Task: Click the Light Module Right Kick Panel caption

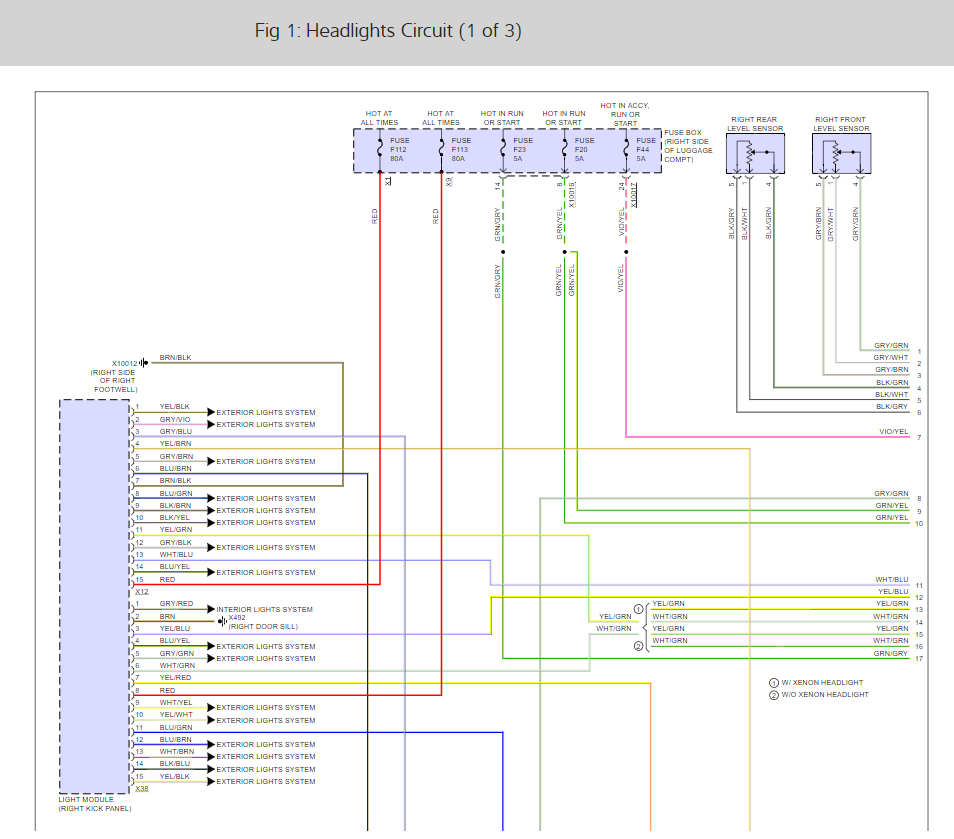Action: [95, 804]
